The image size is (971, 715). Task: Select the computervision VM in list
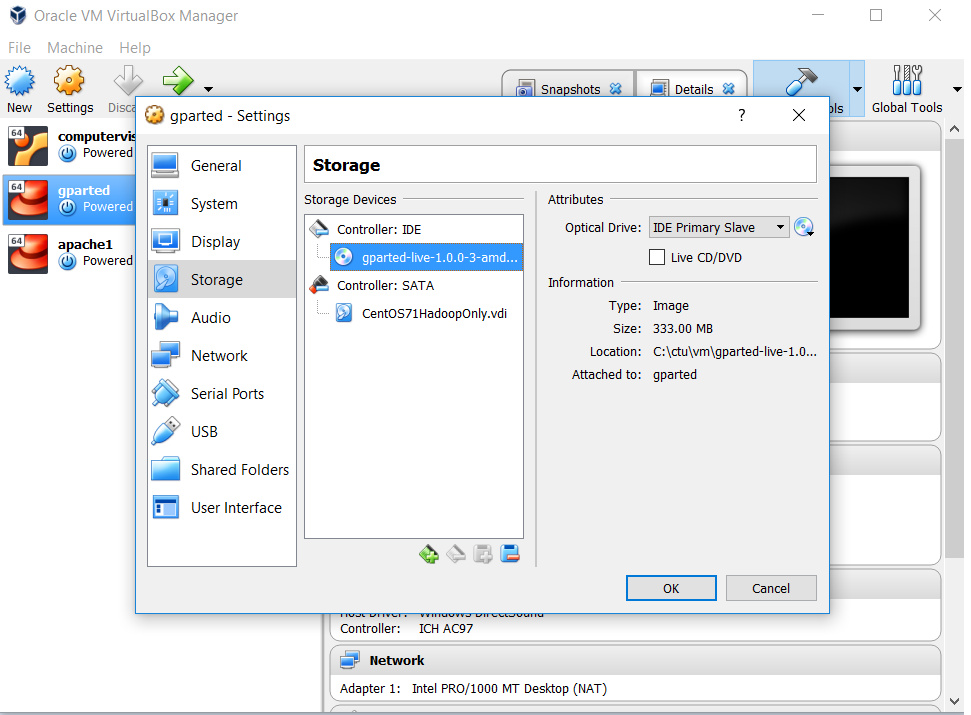point(69,145)
